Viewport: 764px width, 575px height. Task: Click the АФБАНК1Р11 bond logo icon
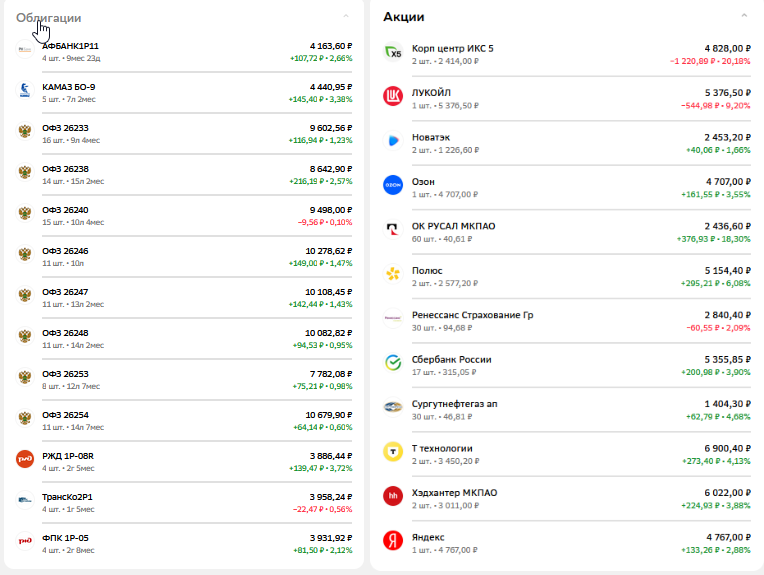[x=25, y=49]
